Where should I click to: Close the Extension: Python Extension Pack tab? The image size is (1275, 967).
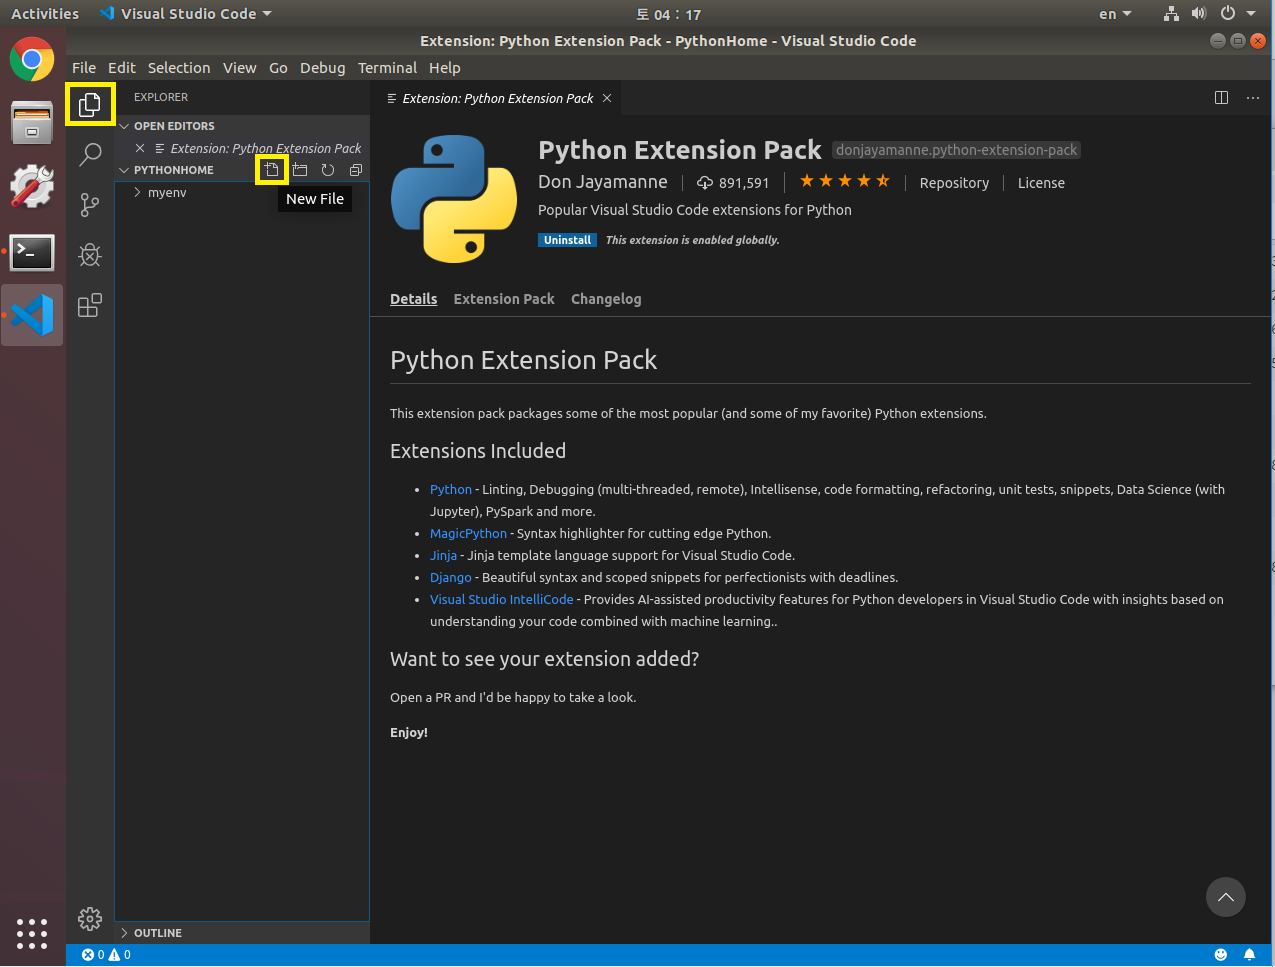tap(607, 98)
